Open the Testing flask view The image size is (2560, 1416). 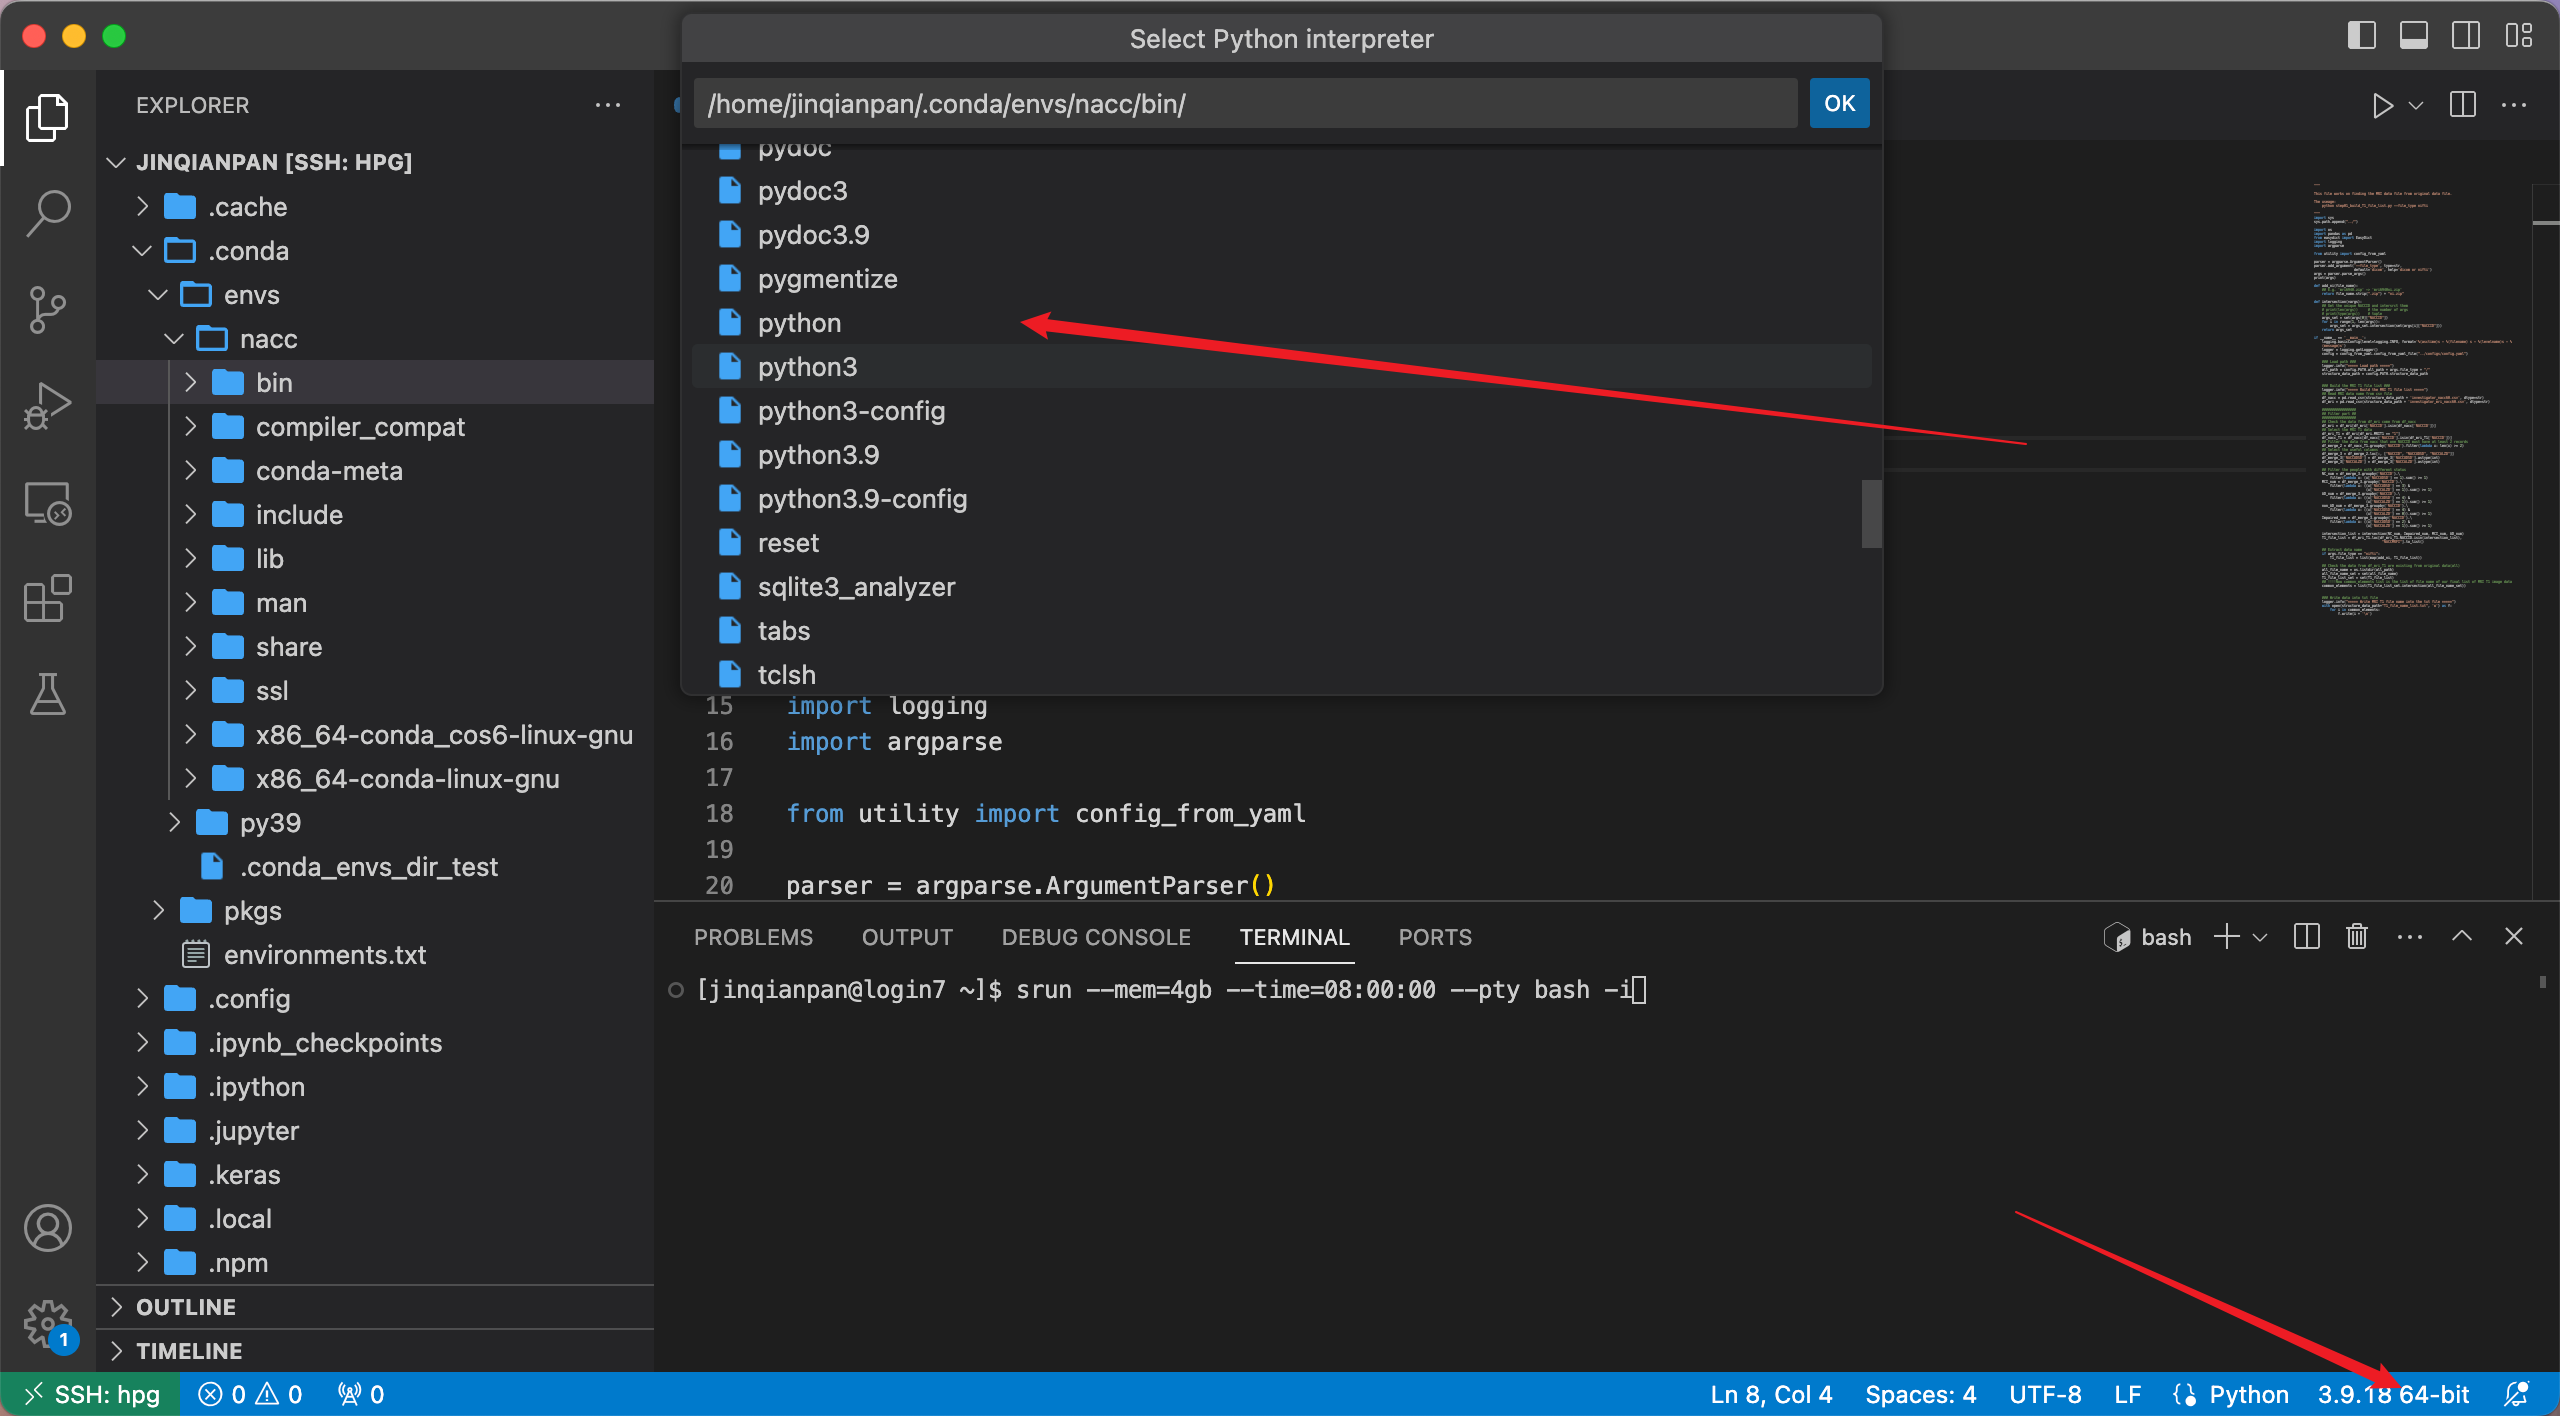pyautogui.click(x=47, y=694)
